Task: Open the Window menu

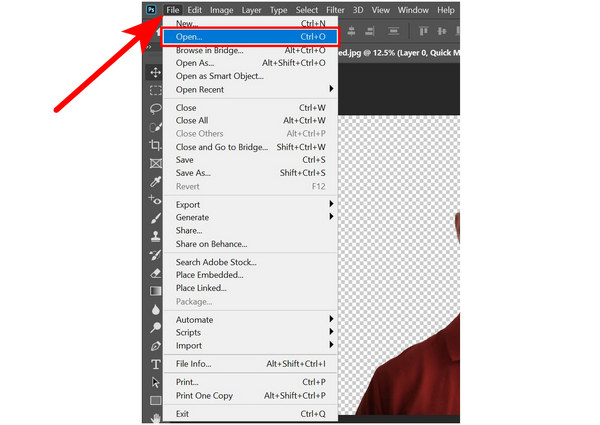Action: point(413,10)
